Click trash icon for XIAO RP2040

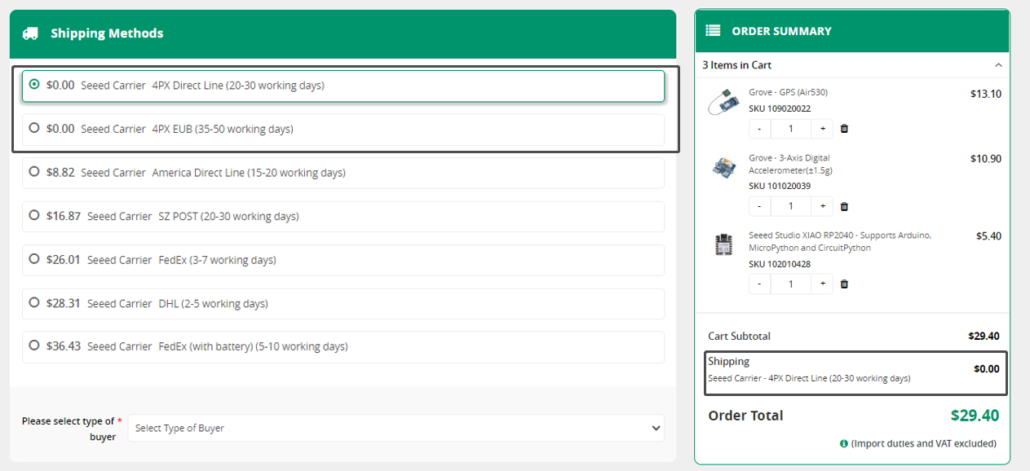pyautogui.click(x=844, y=284)
